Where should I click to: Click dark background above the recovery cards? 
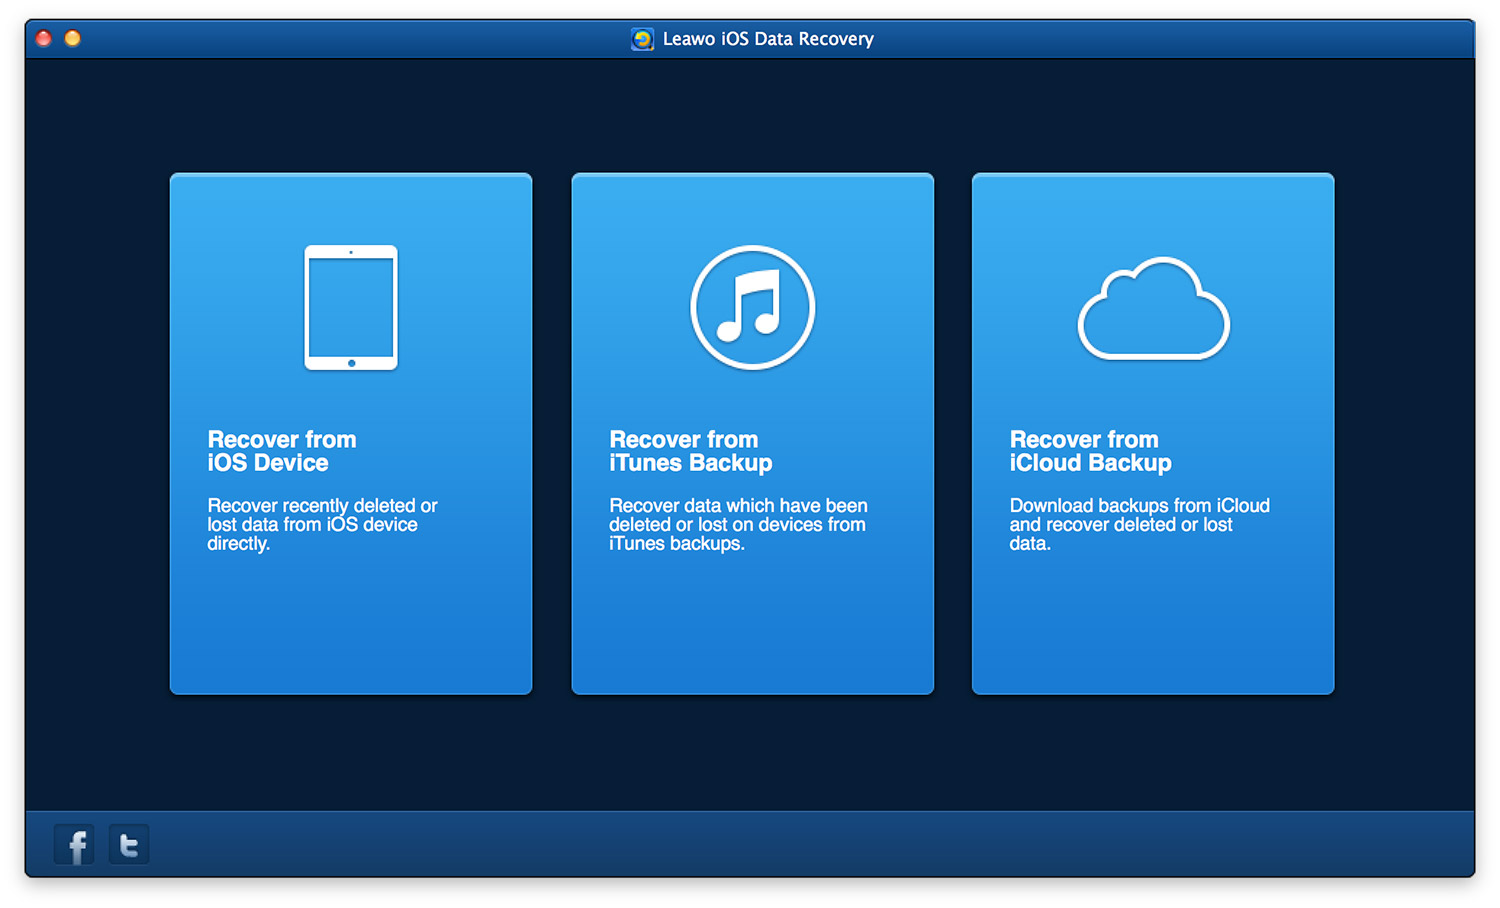click(x=750, y=115)
